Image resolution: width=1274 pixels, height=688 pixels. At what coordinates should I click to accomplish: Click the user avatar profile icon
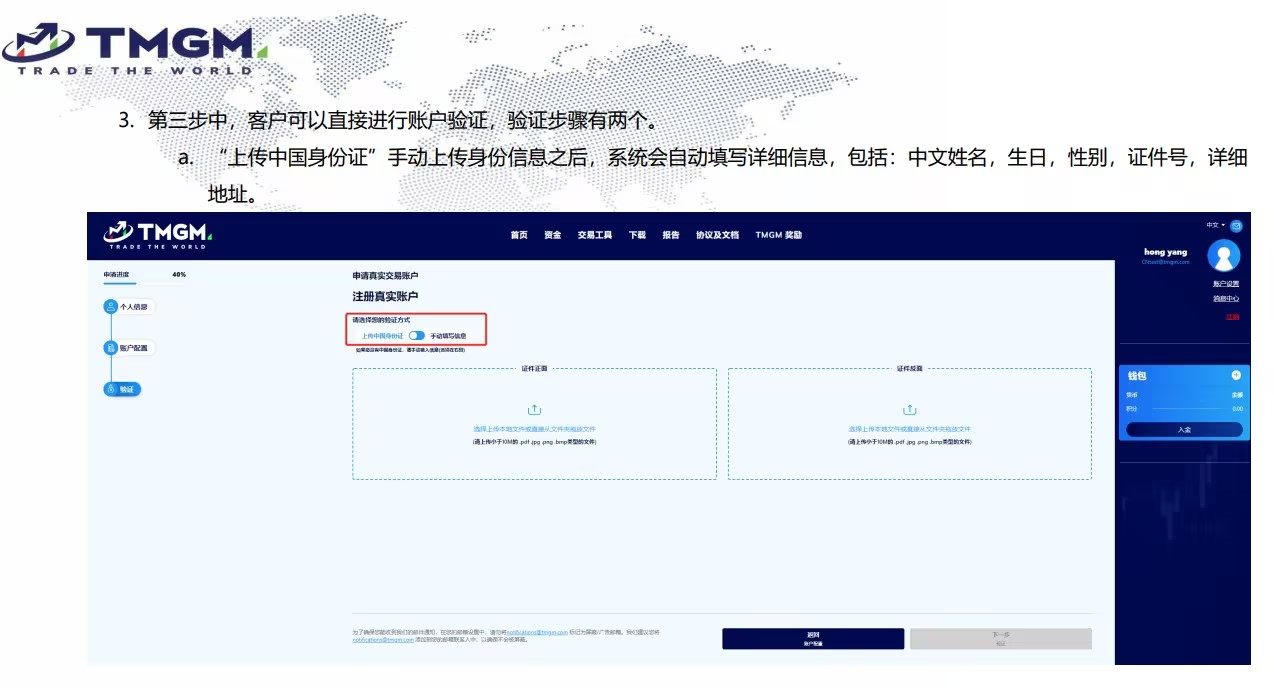pos(1224,256)
